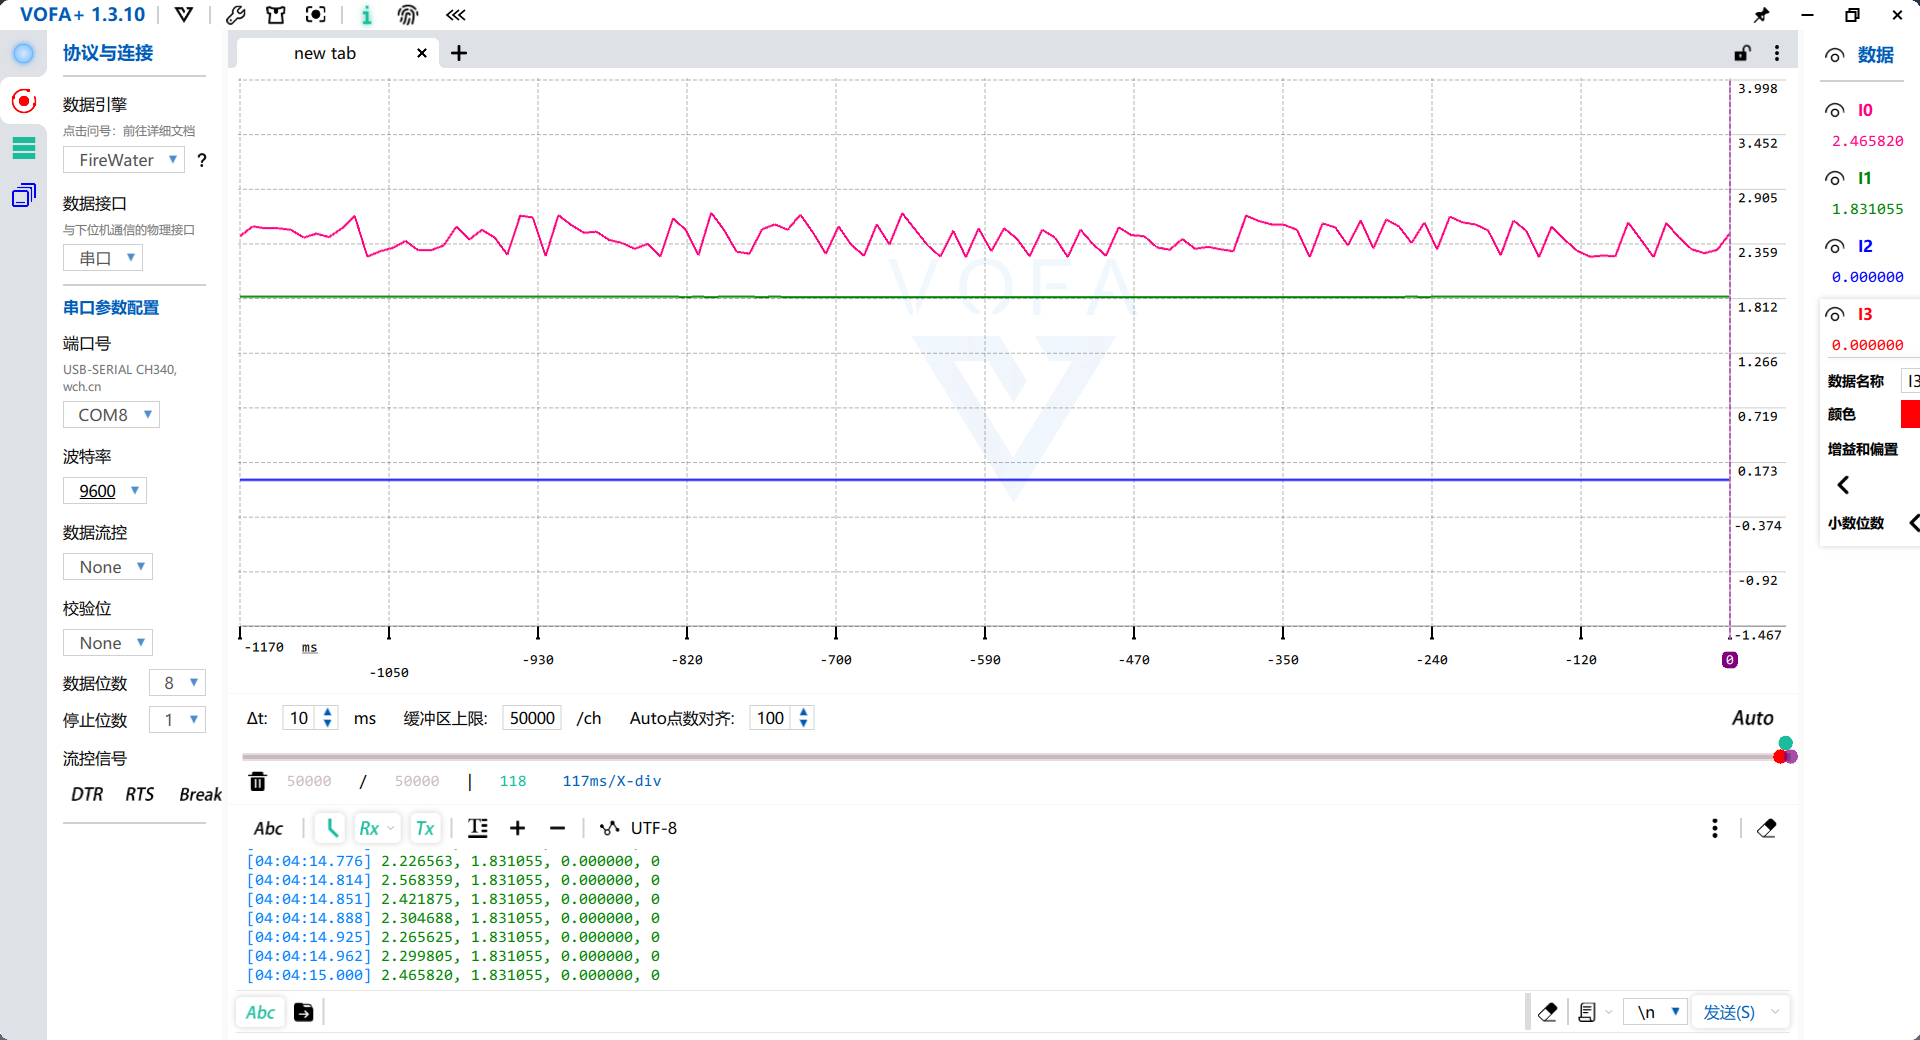Click the red record connection icon

click(24, 101)
